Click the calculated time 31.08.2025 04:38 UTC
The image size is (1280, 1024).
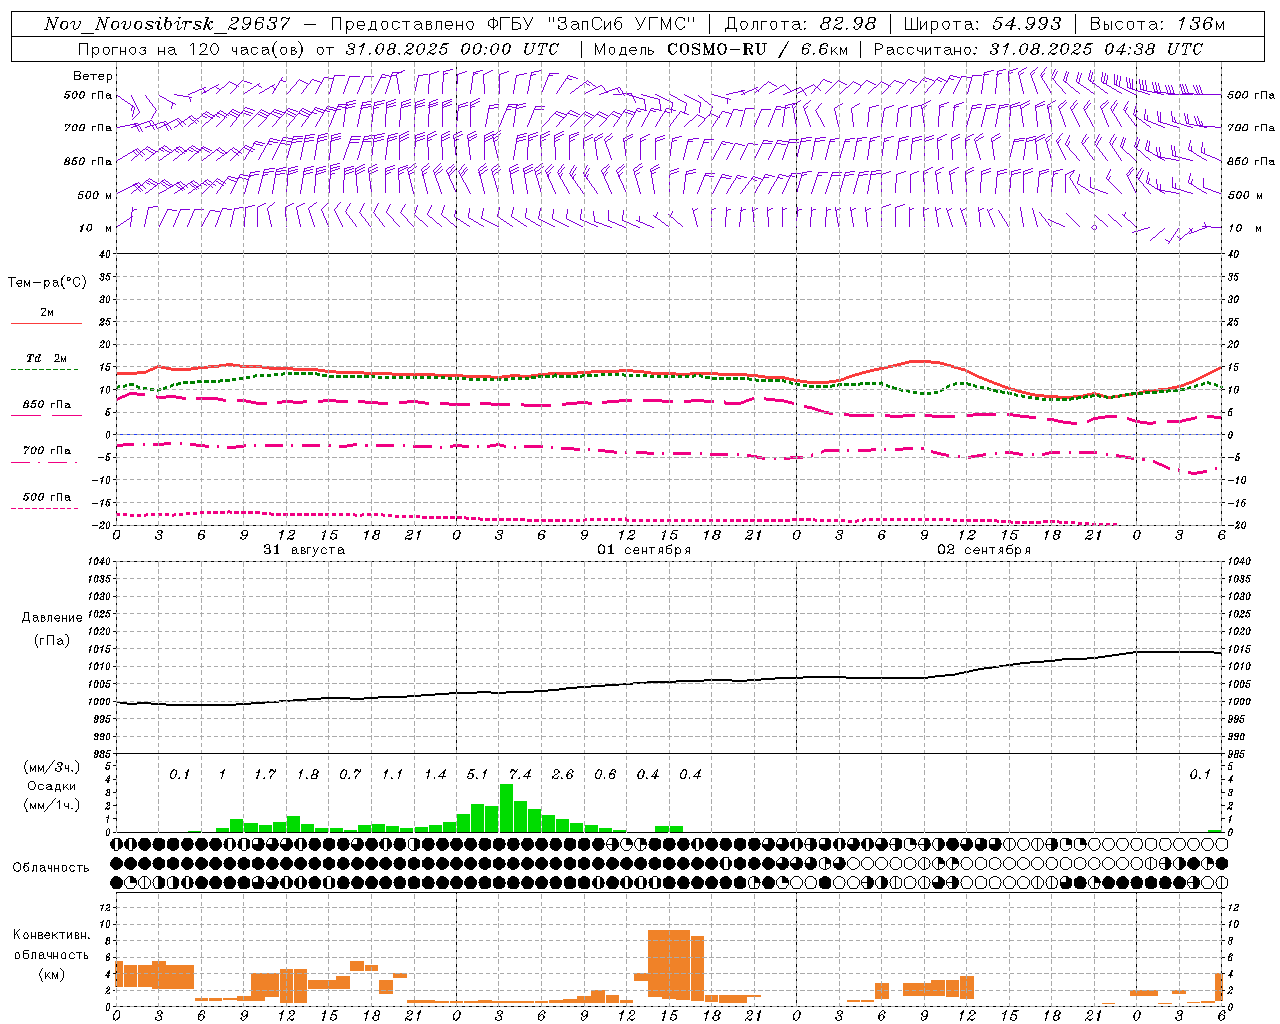(x=1096, y=49)
